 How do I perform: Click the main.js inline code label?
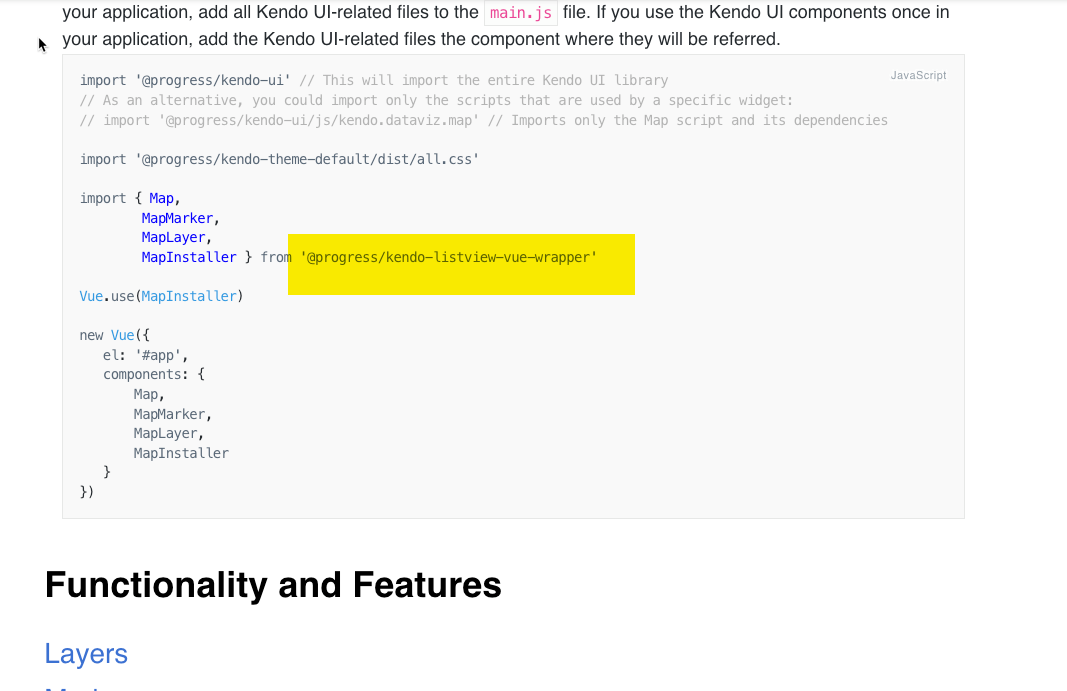520,13
